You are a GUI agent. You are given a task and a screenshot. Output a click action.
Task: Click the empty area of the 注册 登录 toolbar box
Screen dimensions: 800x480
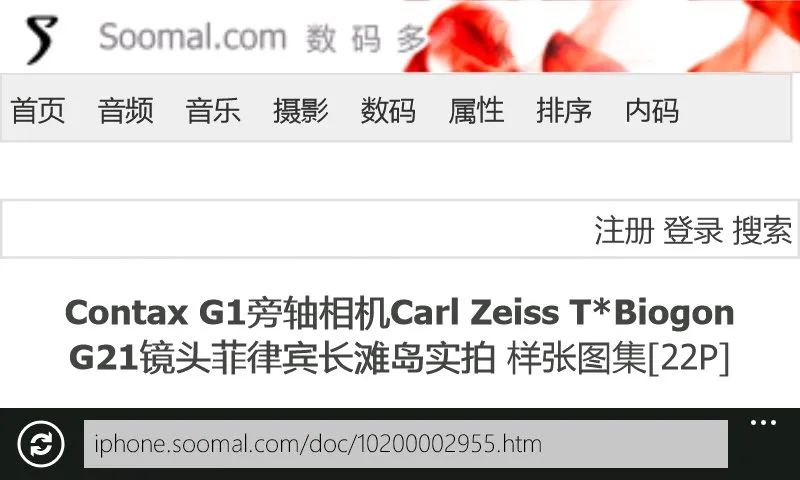296,230
